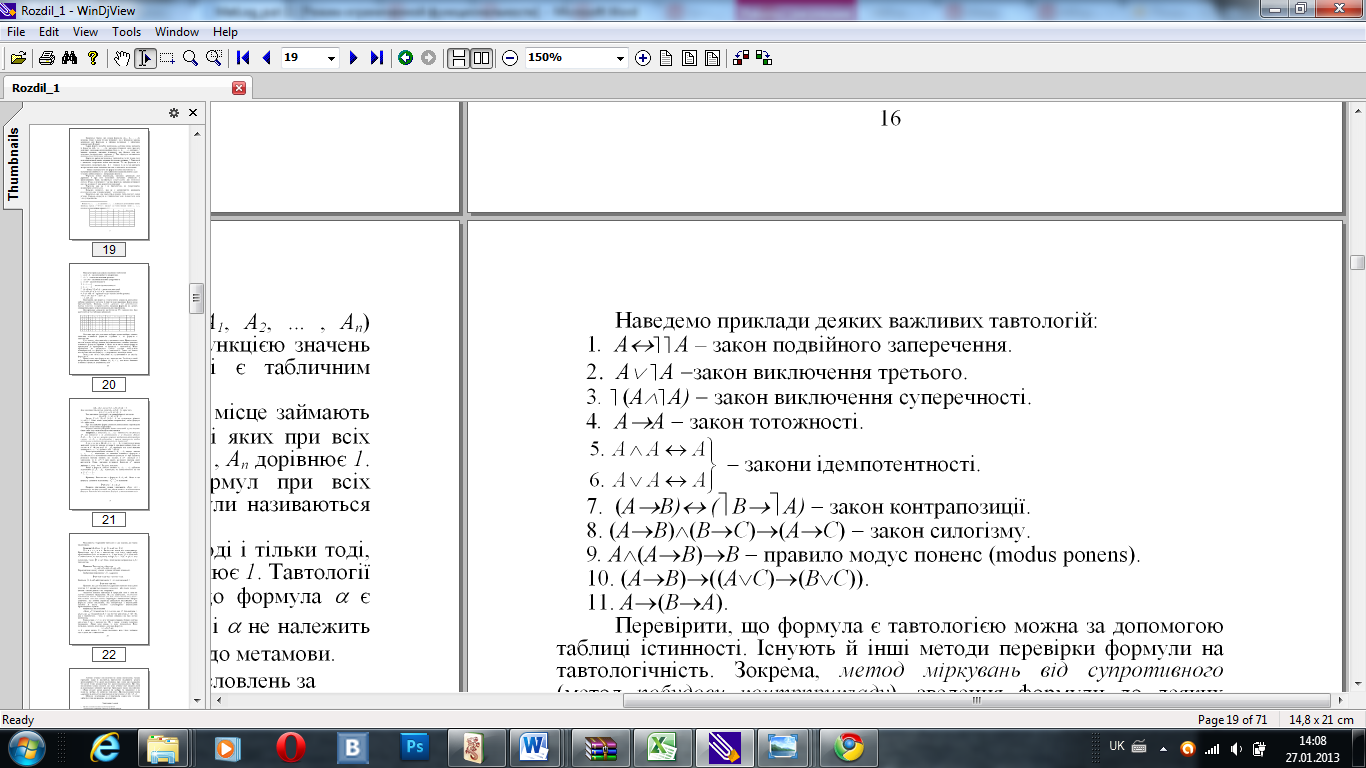Click the Actual Size page icon
Viewport: 1366px width, 768px height.
666,58
